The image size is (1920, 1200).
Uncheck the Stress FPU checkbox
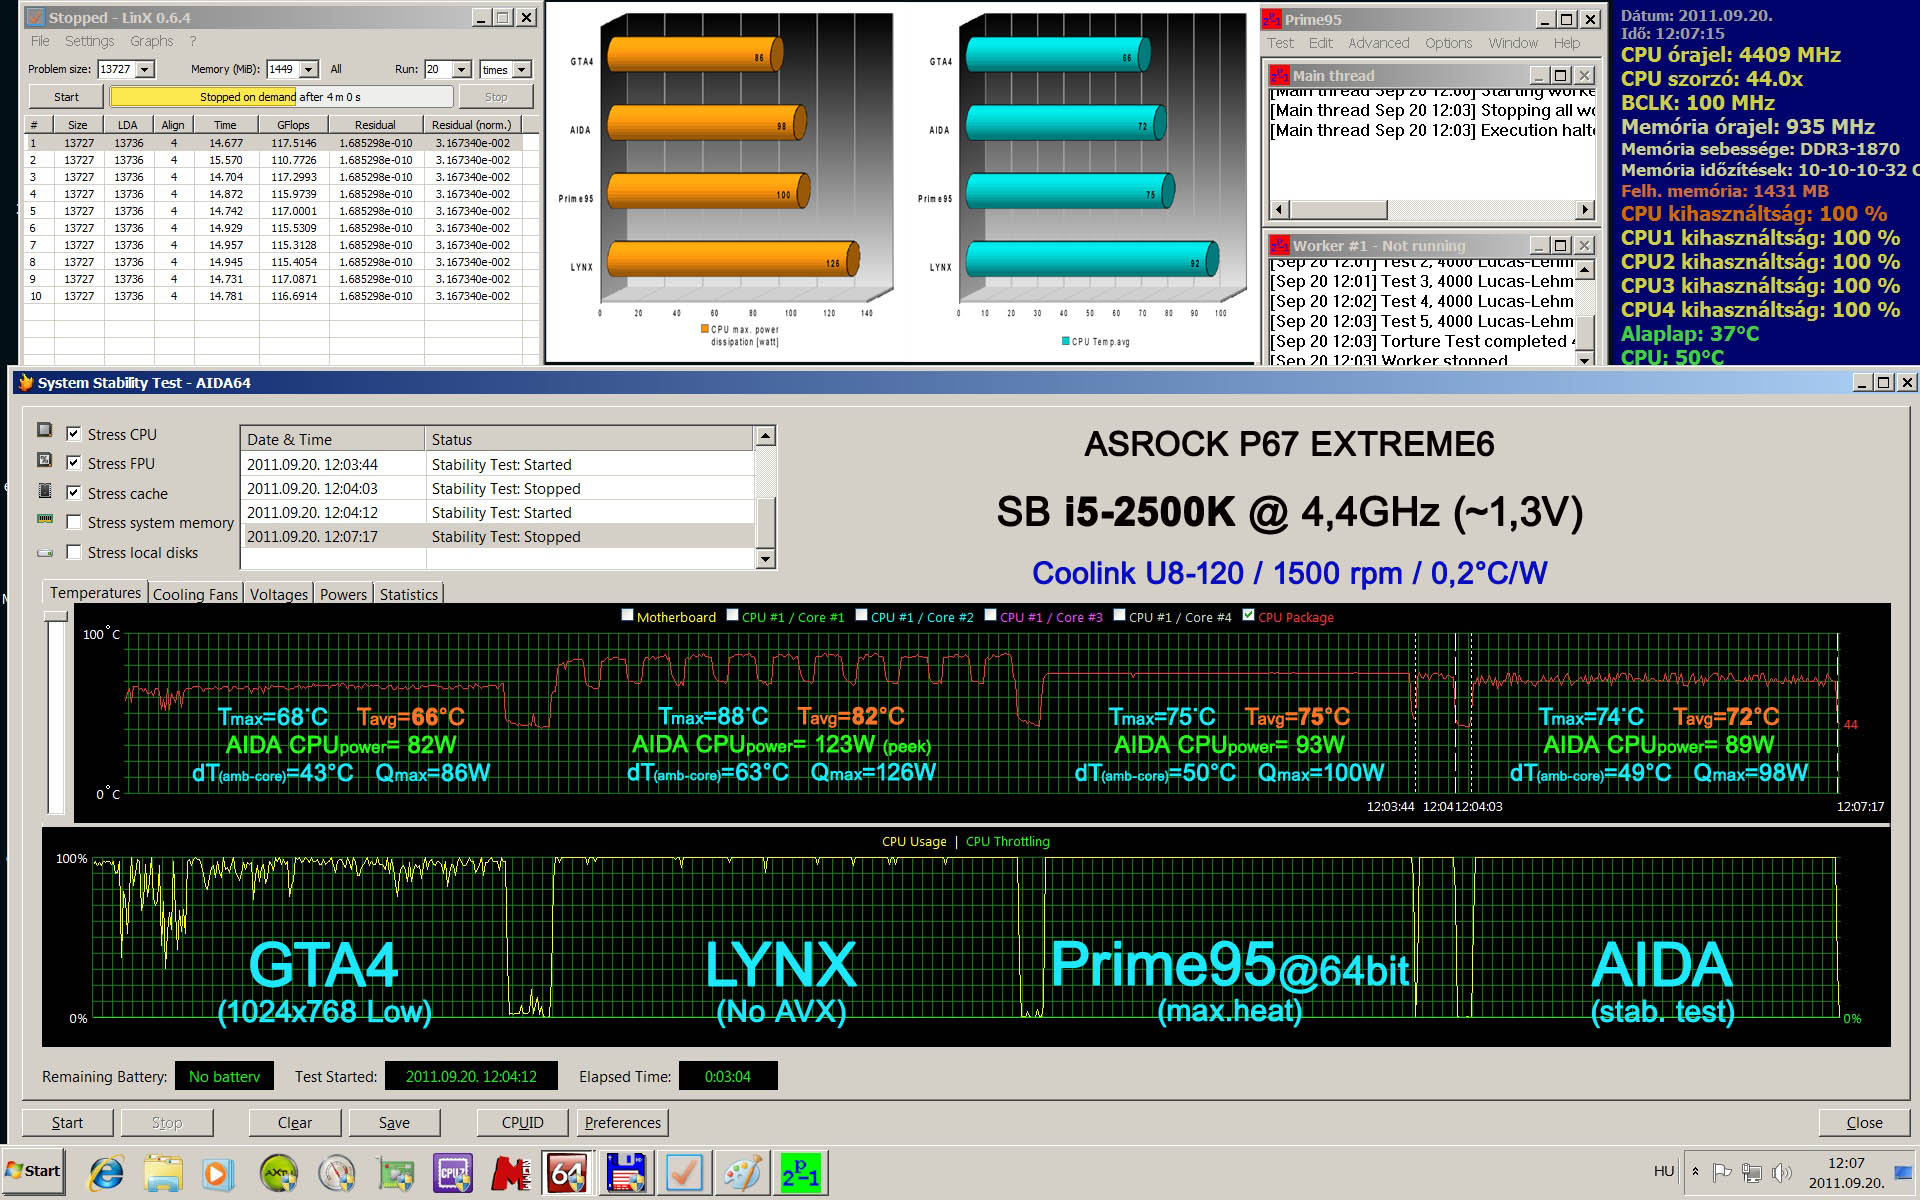pyautogui.click(x=74, y=463)
